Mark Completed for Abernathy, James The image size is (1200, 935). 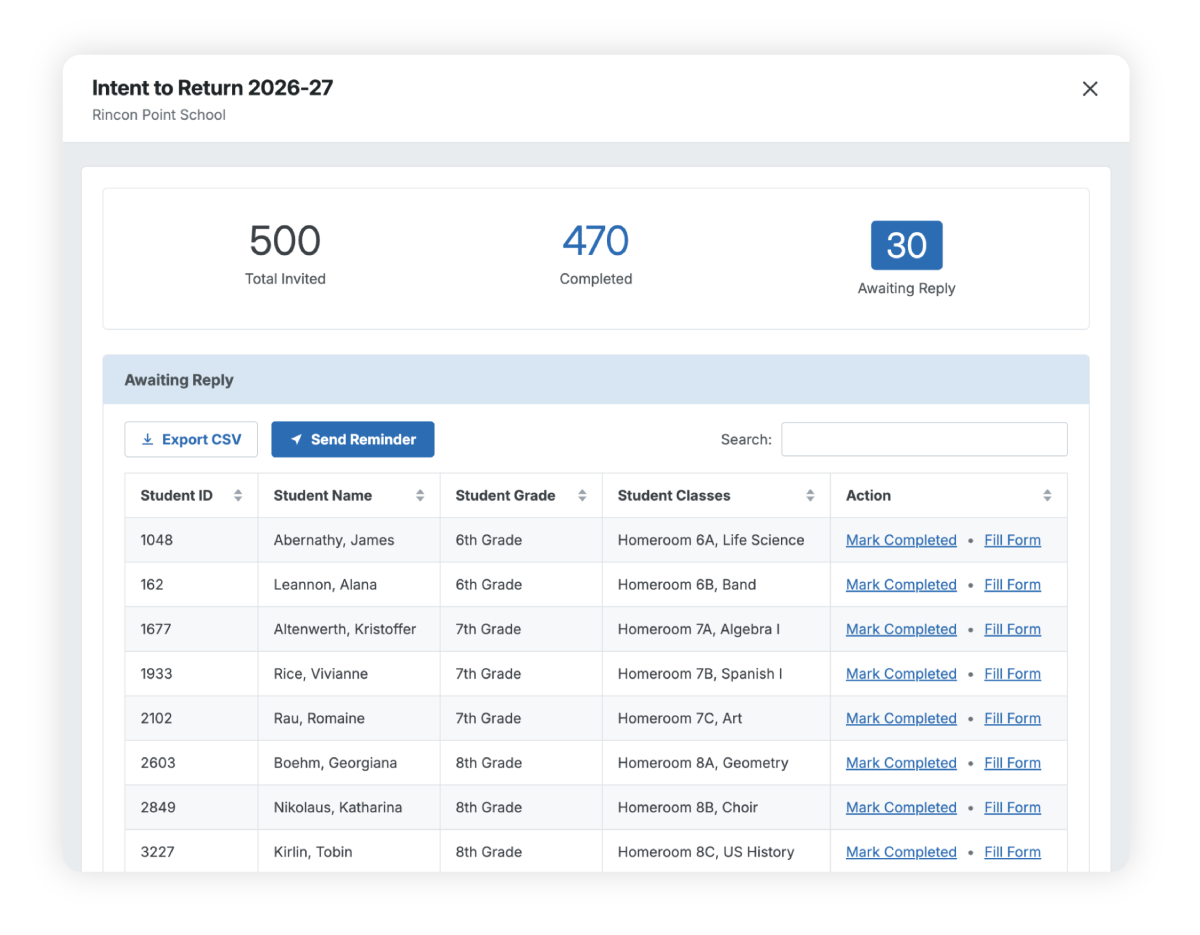tap(901, 540)
